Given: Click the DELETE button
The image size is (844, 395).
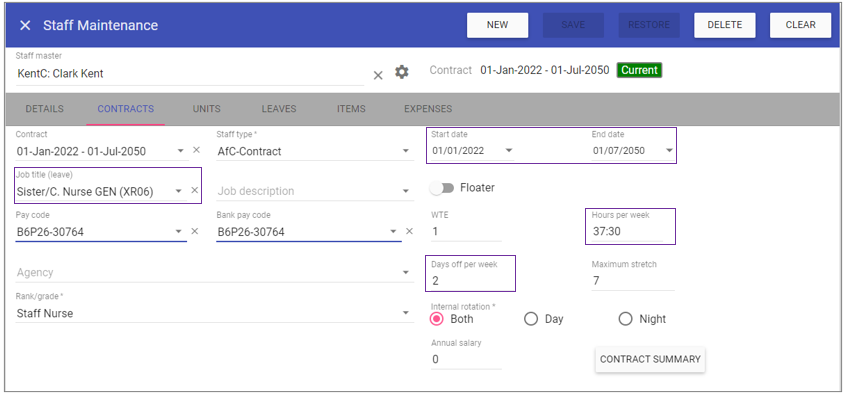Looking at the screenshot, I should pos(725,25).
